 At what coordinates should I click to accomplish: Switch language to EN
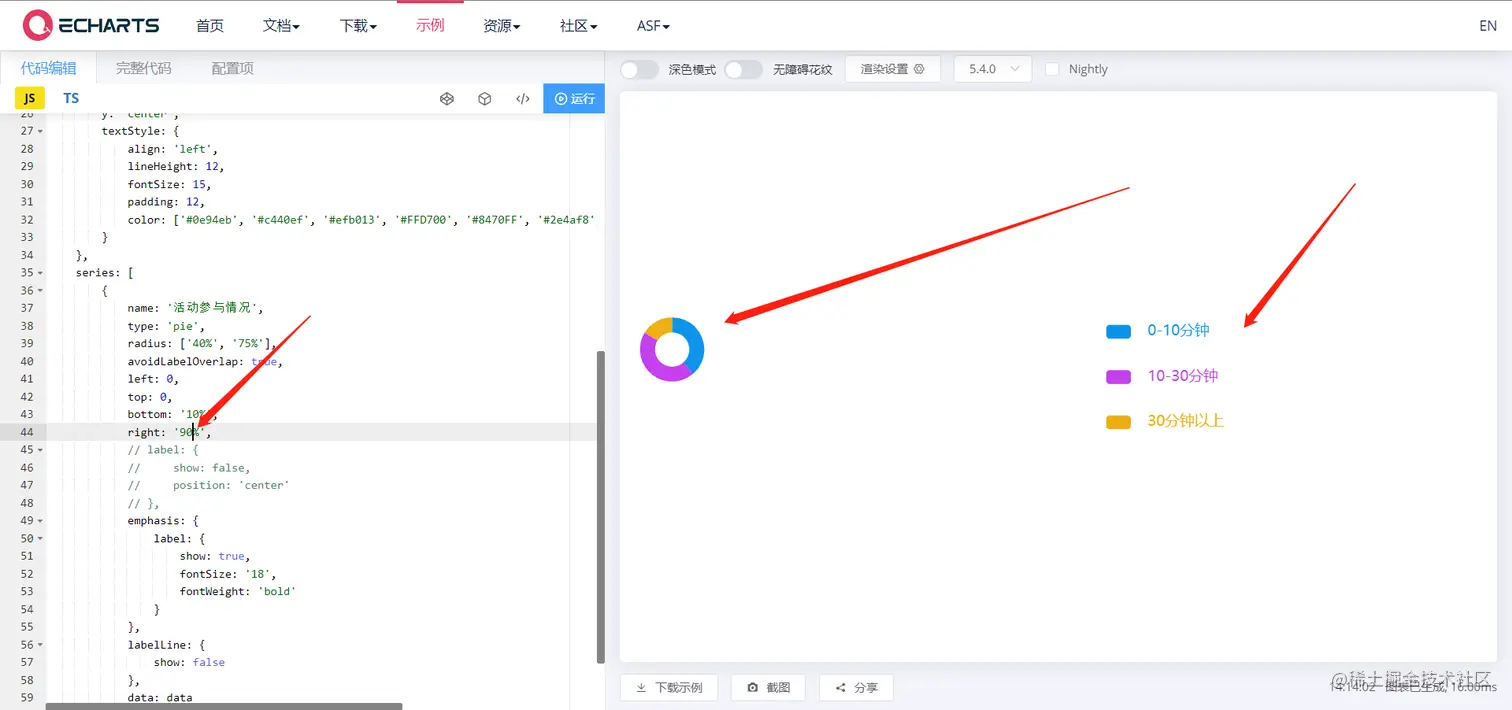[1487, 26]
